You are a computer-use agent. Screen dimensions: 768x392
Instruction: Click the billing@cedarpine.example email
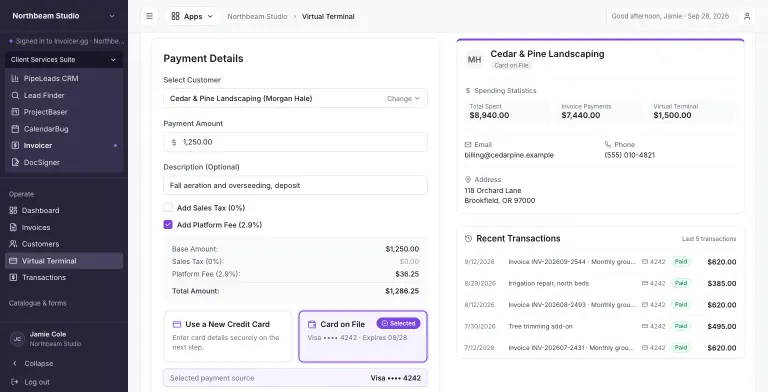tap(509, 155)
